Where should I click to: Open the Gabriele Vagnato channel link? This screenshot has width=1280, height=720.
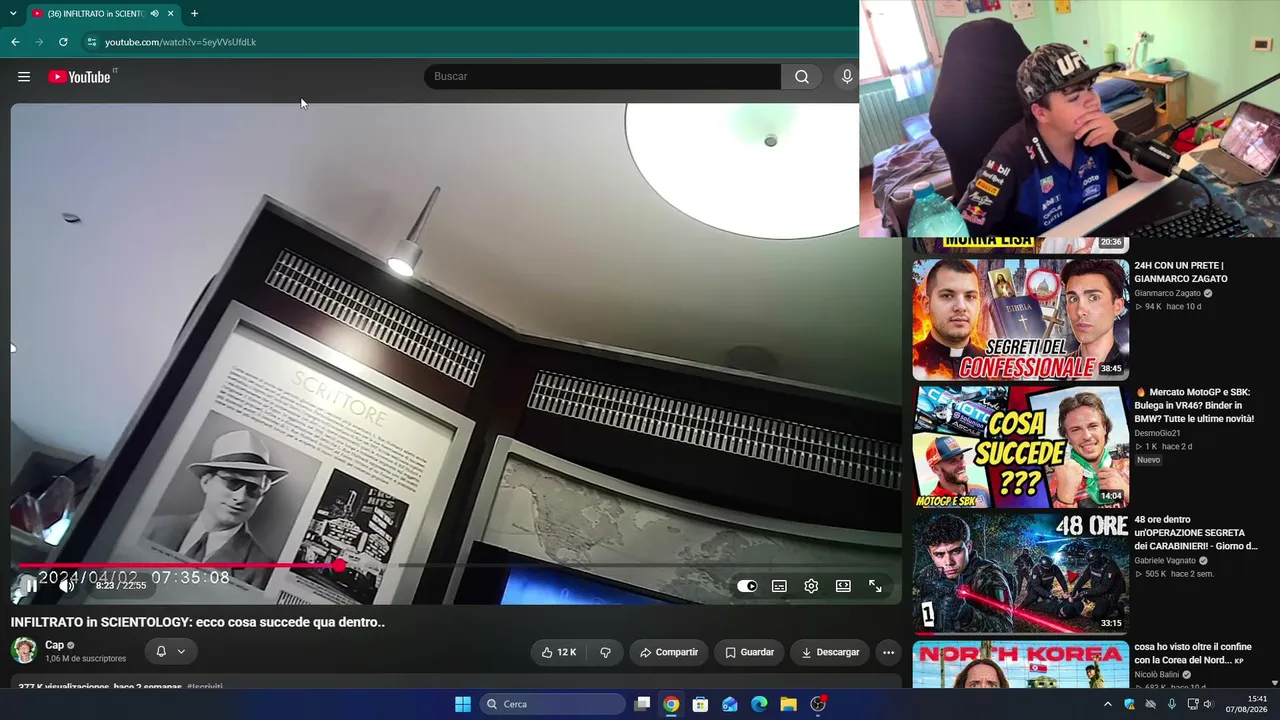coord(1165,561)
